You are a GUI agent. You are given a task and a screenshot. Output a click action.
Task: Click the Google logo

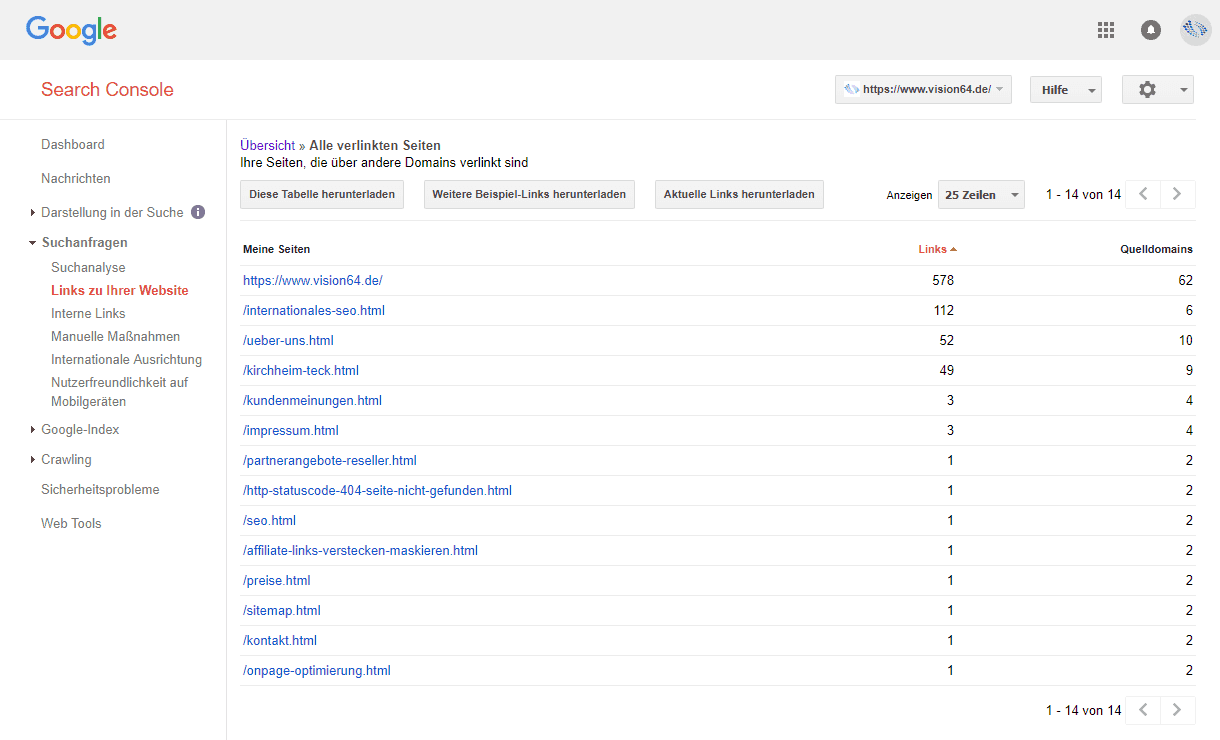(x=71, y=30)
